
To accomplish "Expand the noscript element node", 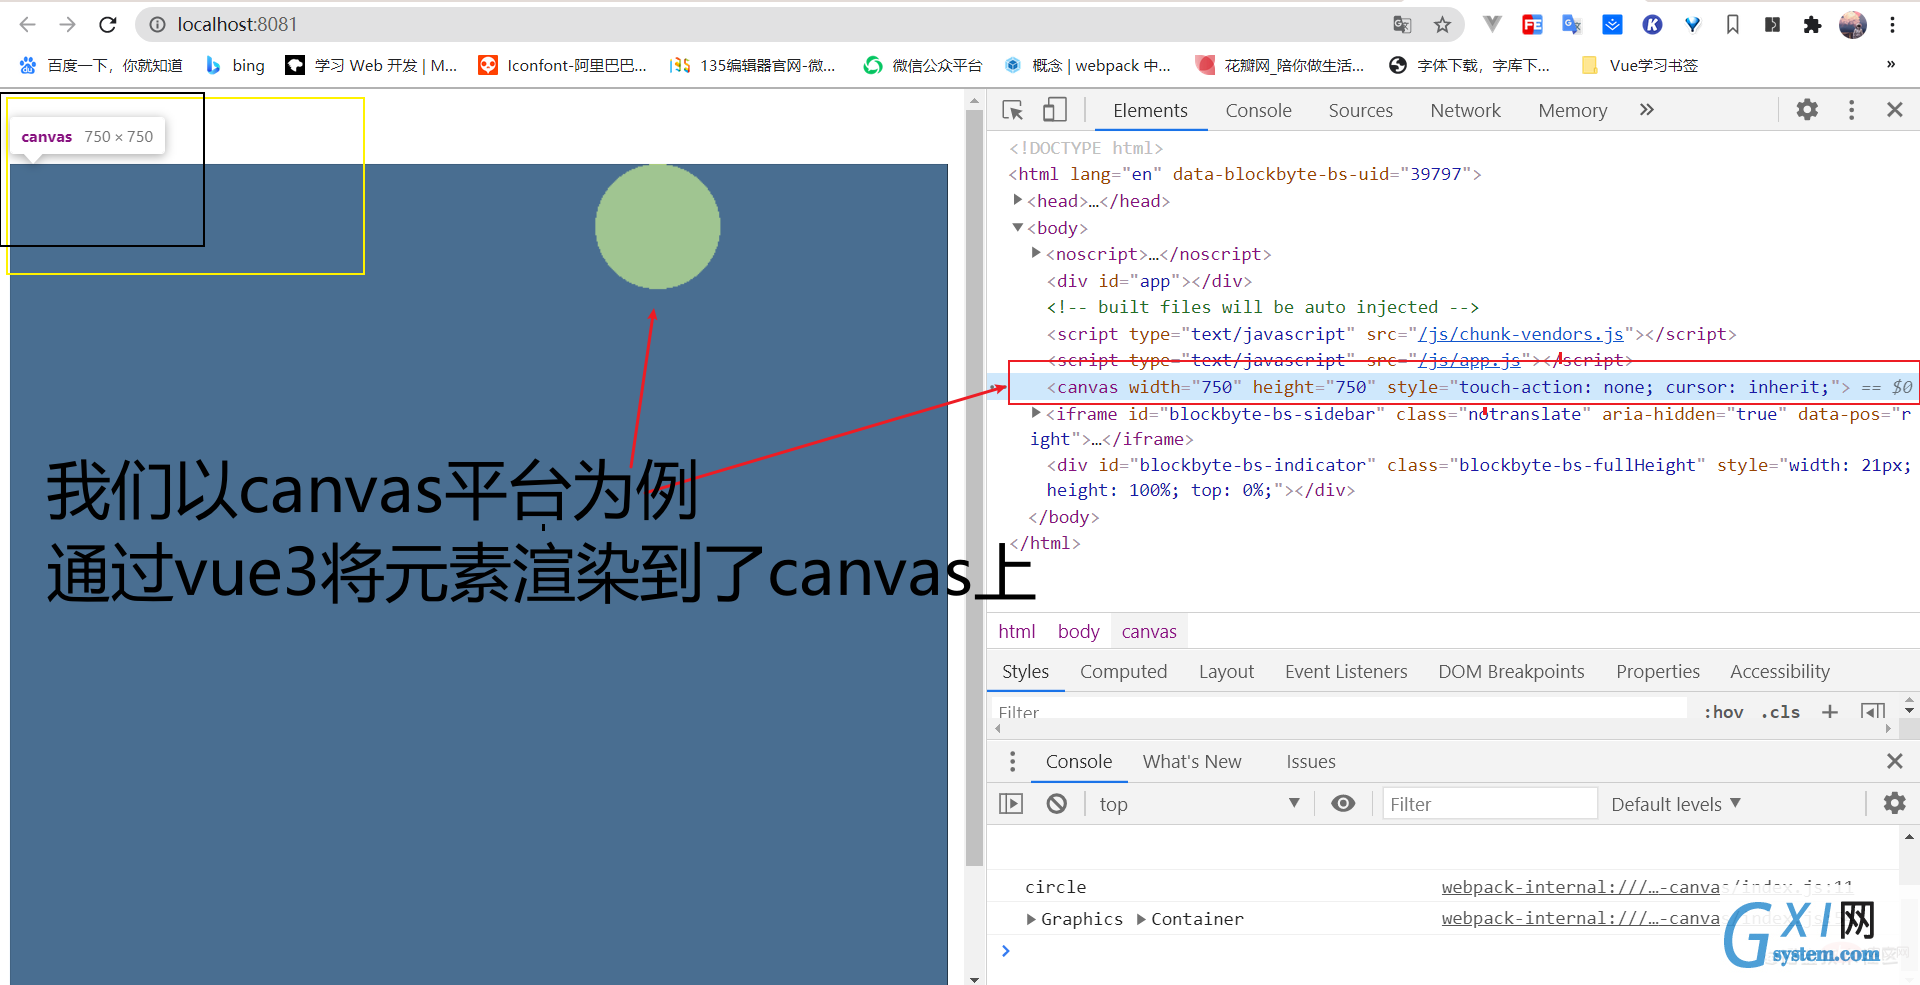I will coord(1036,253).
